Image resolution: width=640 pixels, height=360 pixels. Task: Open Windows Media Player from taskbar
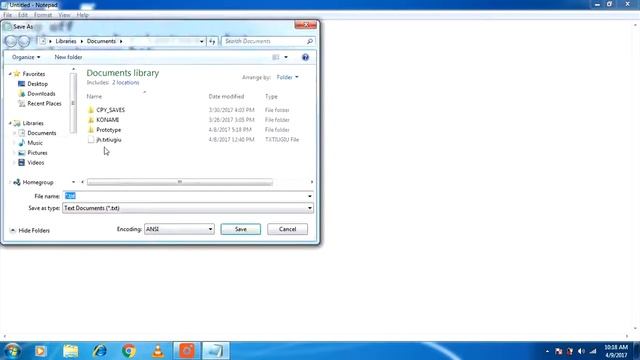click(x=40, y=351)
